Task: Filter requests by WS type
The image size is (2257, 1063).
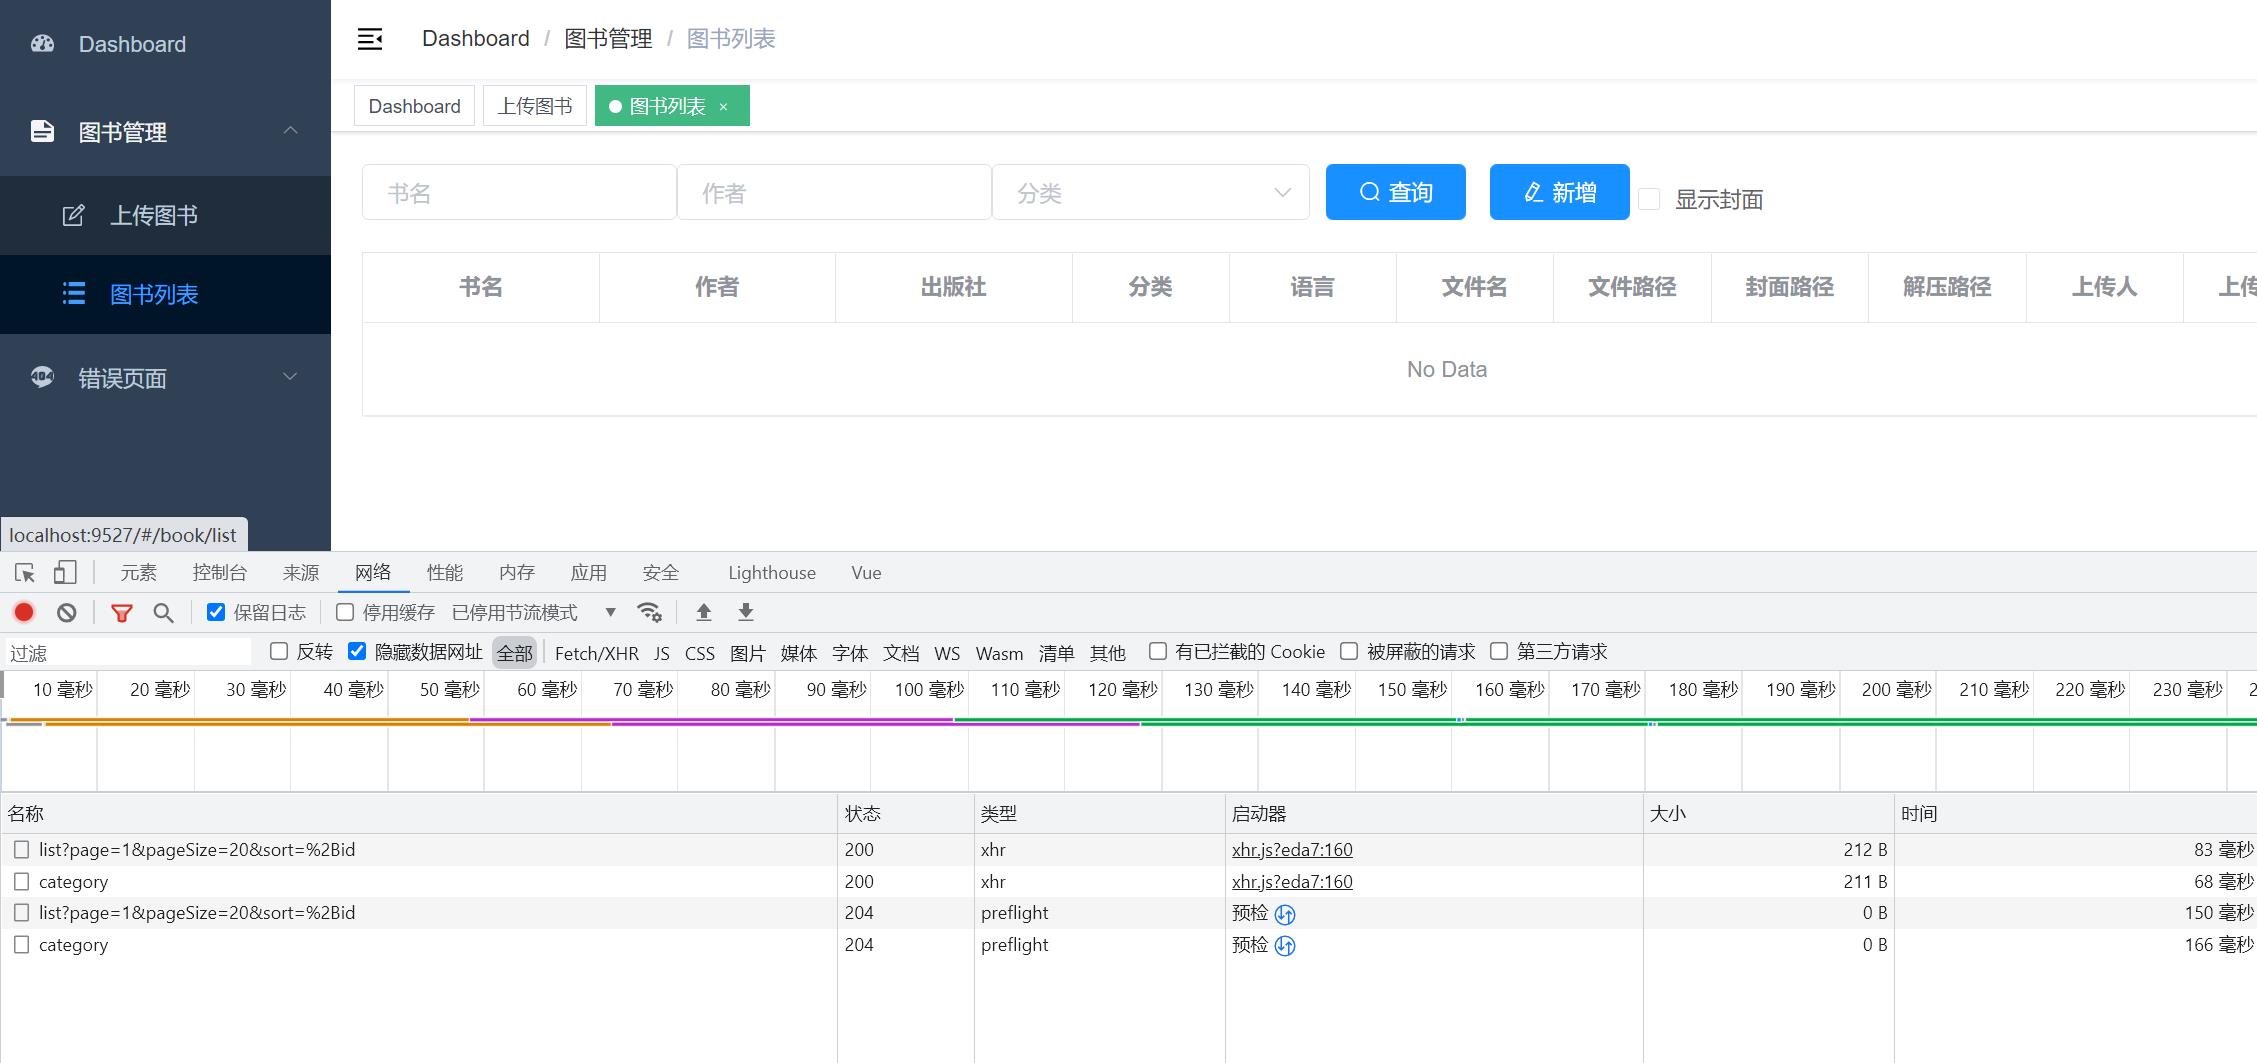Action: click(947, 653)
